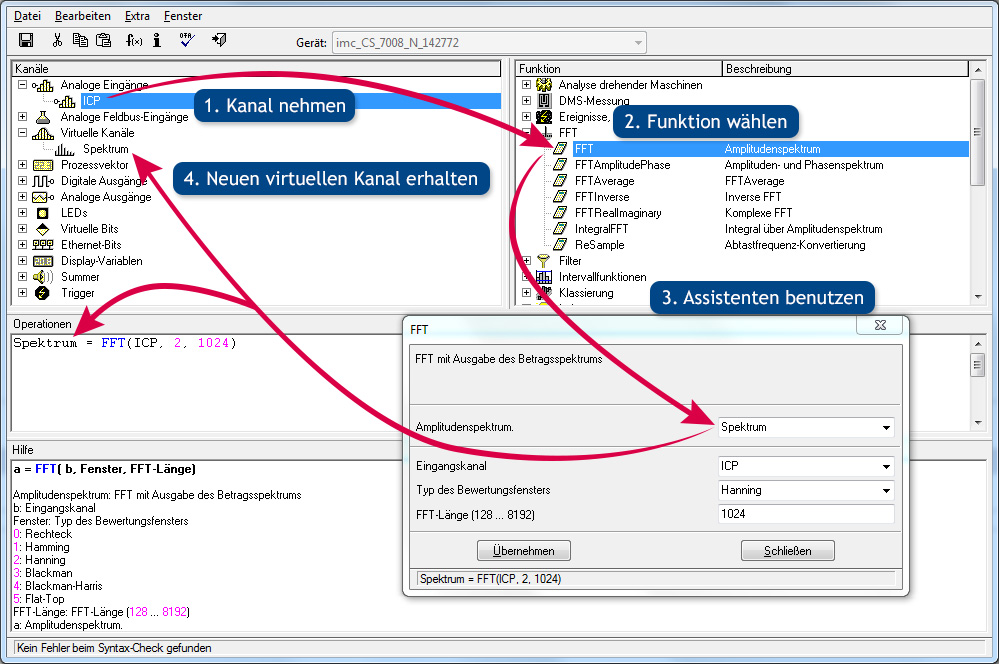Click the Save disk icon in toolbar
The width and height of the screenshot is (999, 664).
[x=26, y=41]
